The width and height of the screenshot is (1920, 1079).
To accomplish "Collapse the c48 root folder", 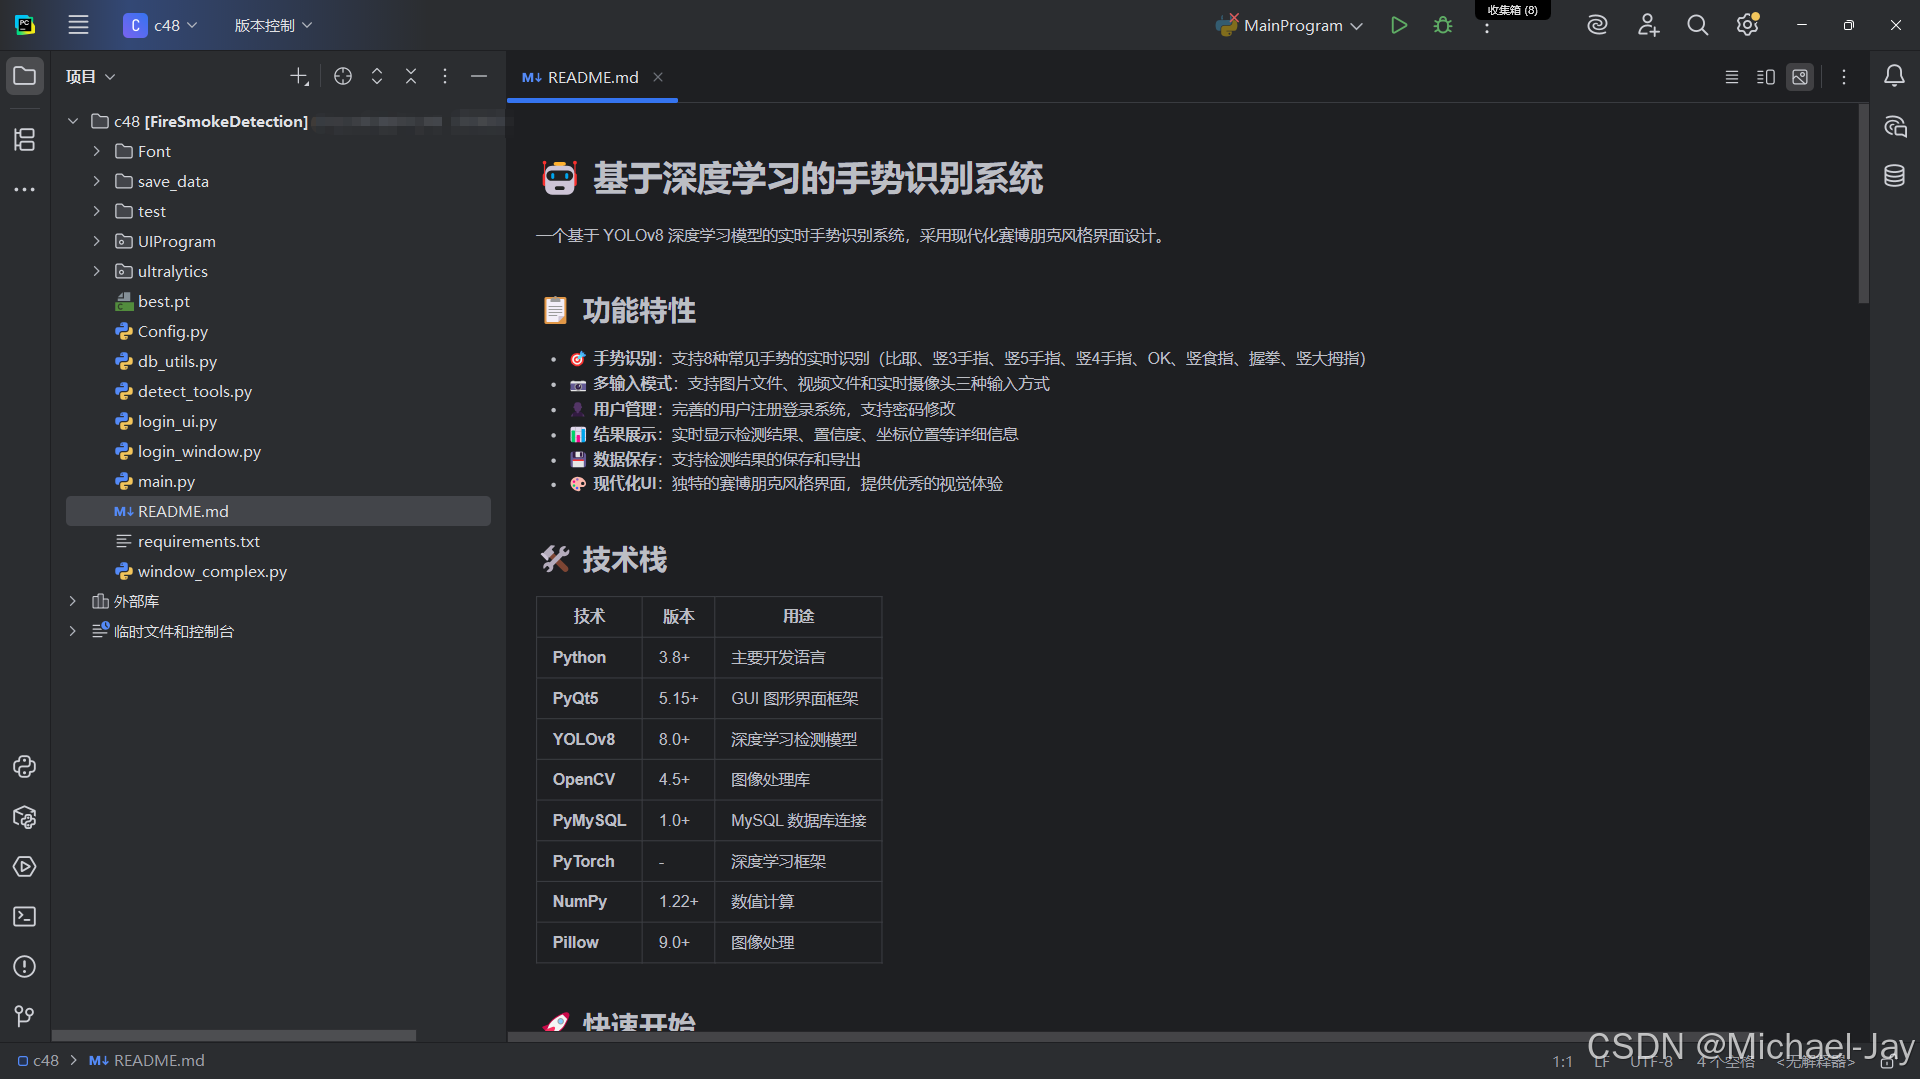I will pyautogui.click(x=73, y=121).
